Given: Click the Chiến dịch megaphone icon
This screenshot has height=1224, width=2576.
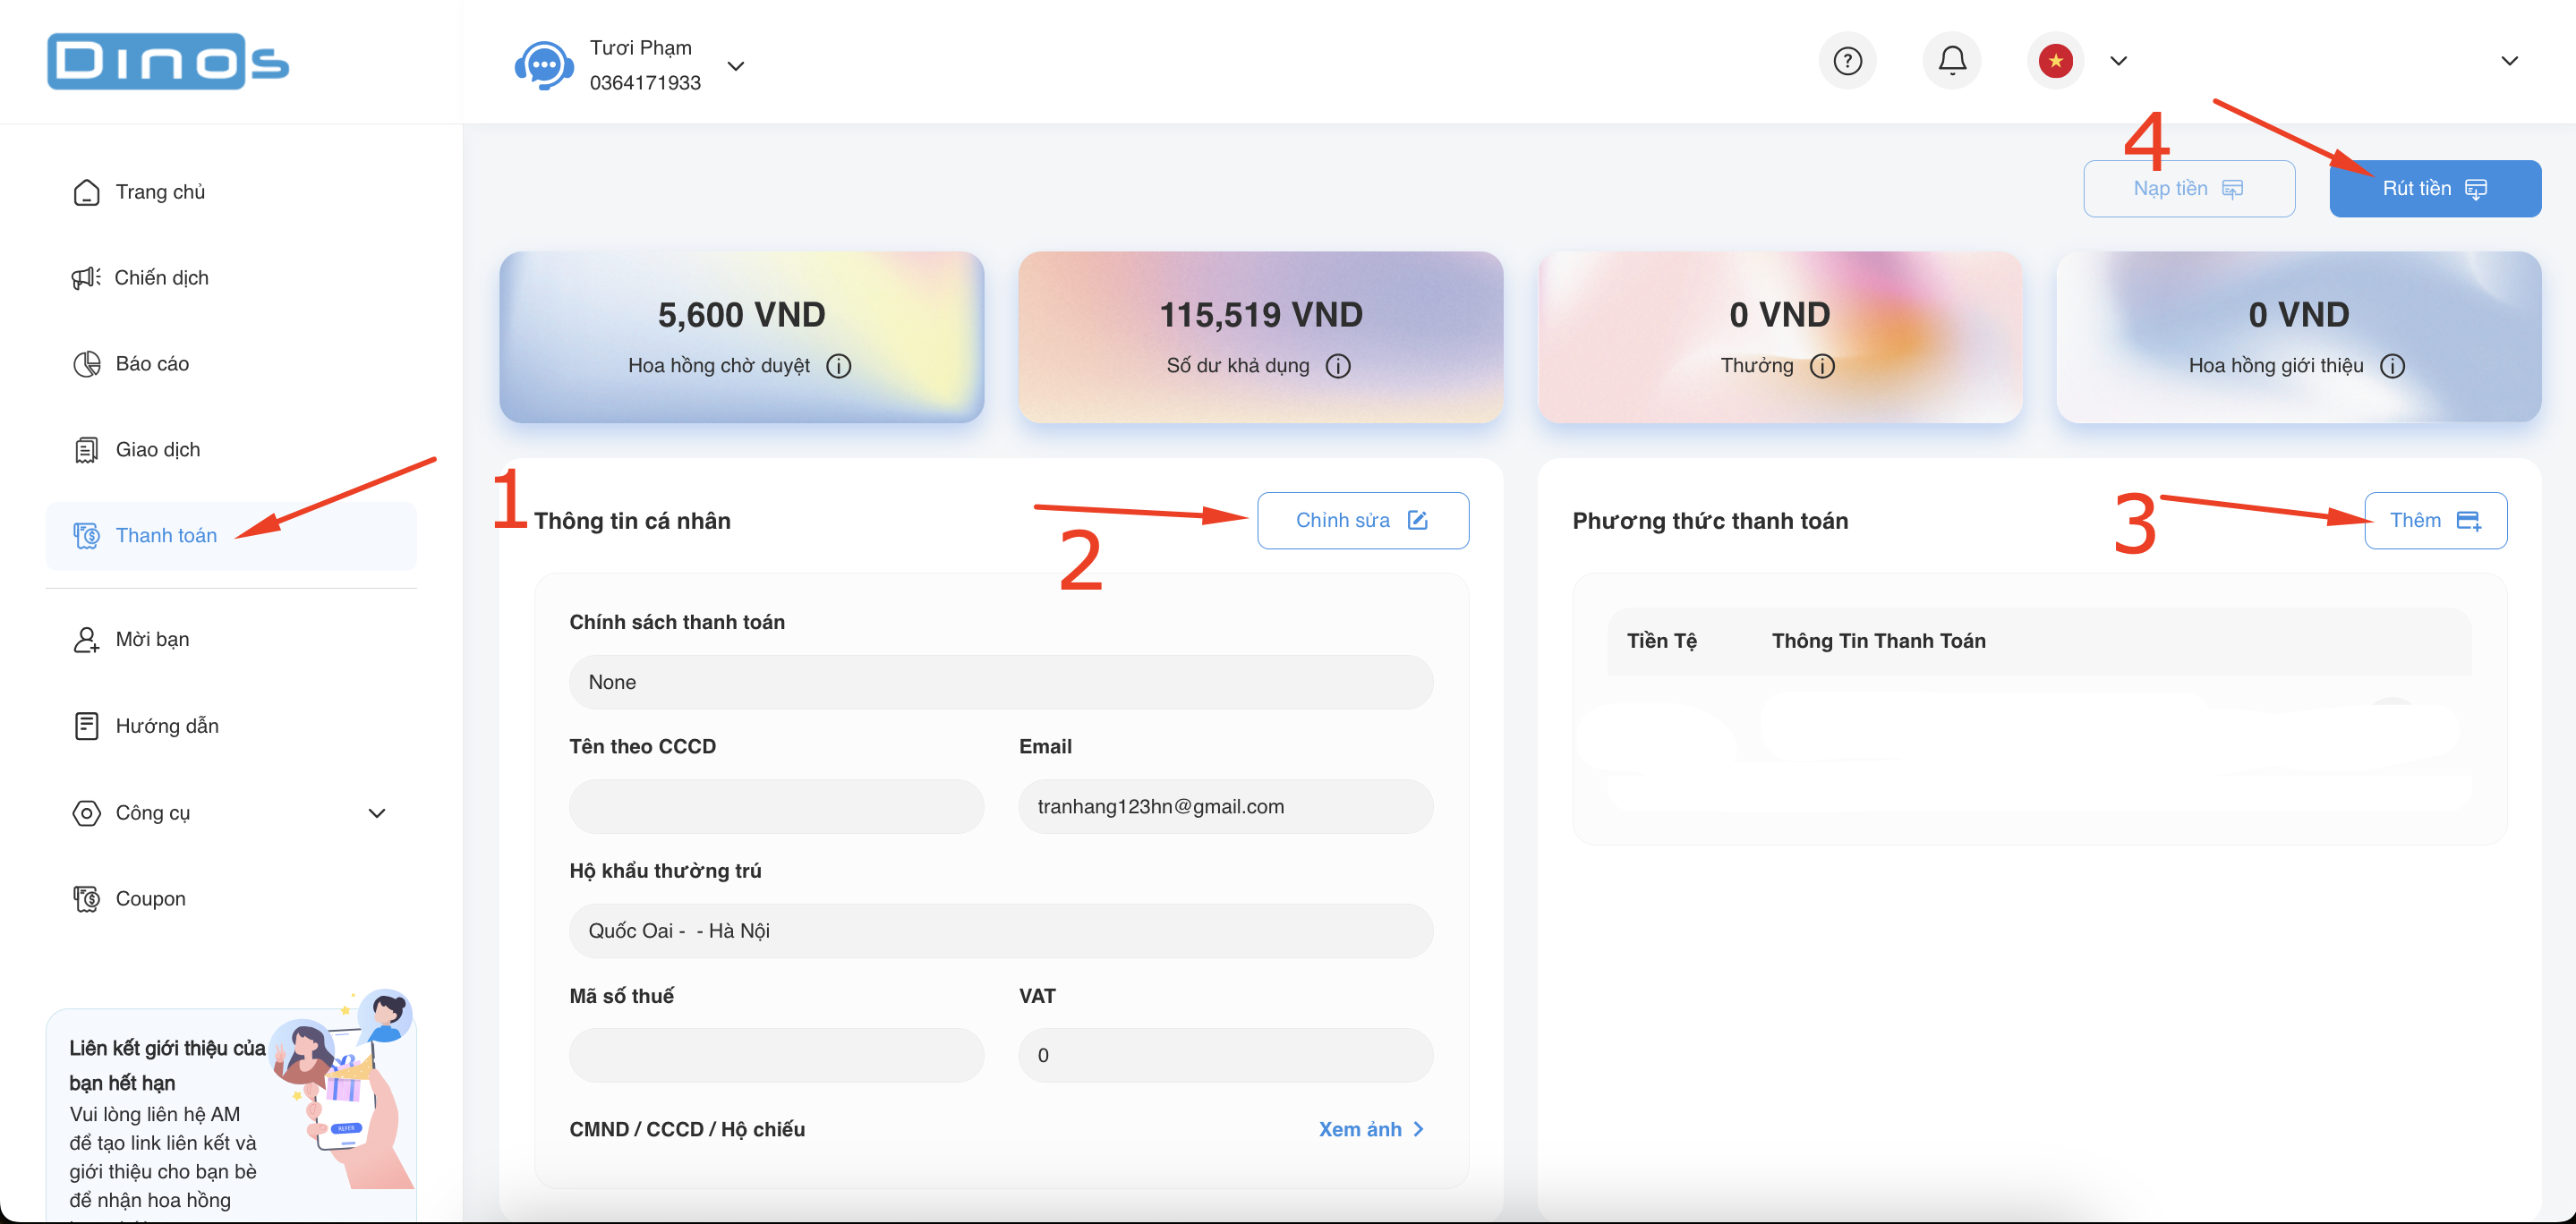Looking at the screenshot, I should click(86, 278).
